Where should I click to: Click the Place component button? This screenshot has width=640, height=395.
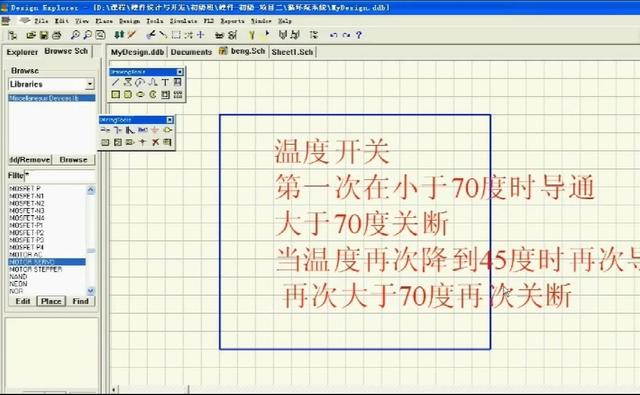(x=51, y=301)
